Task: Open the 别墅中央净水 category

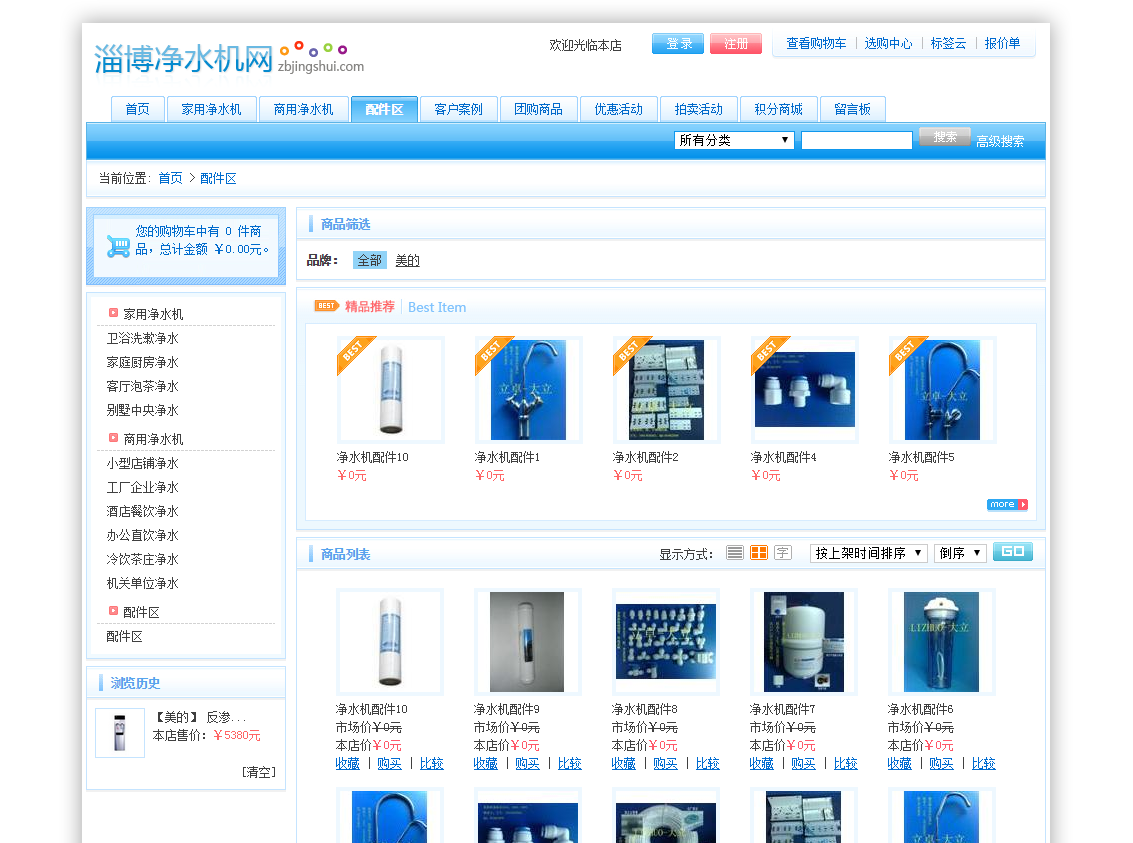Action: (x=142, y=410)
